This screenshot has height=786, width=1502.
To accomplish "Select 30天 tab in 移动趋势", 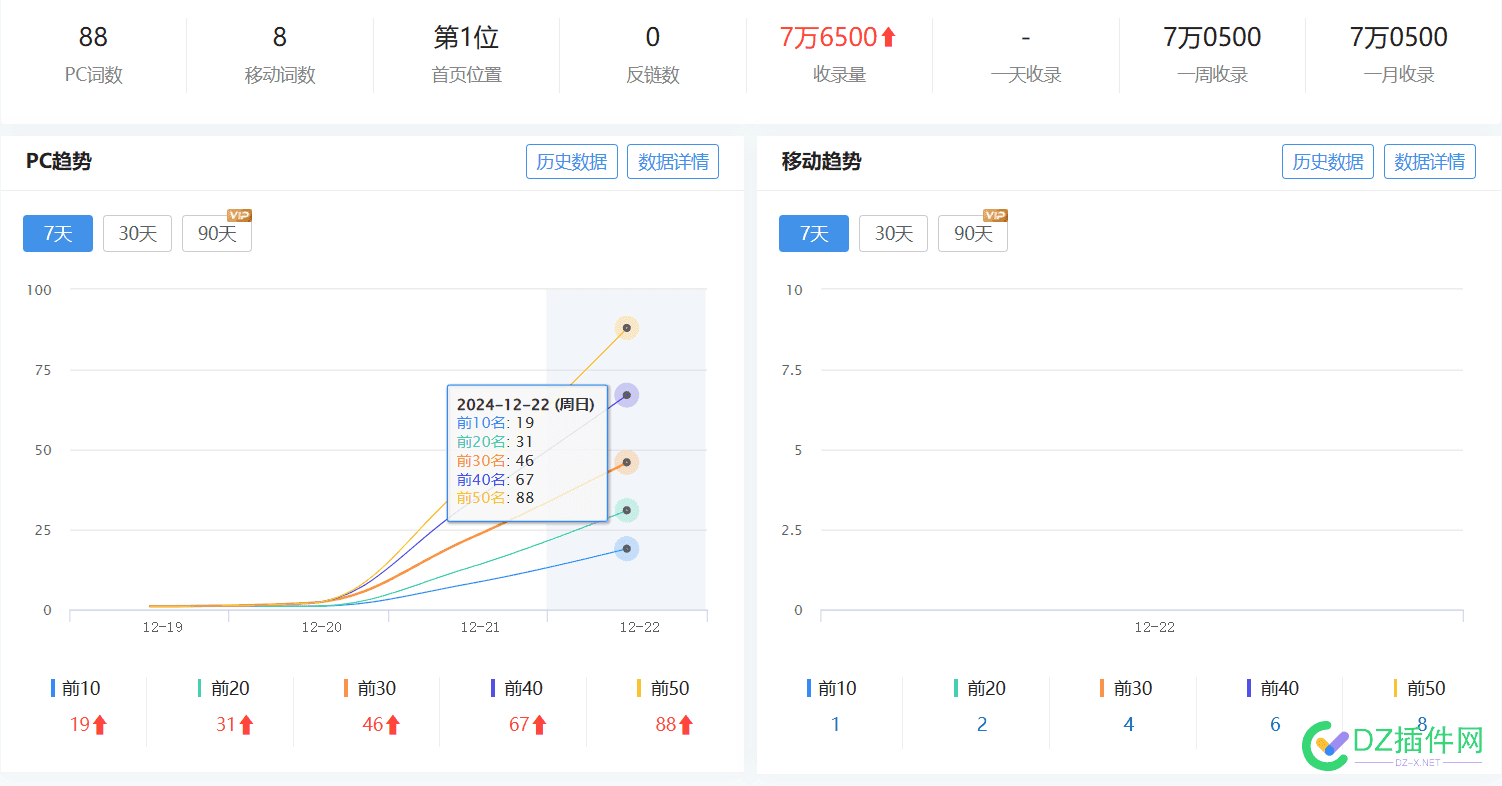I will [x=894, y=233].
